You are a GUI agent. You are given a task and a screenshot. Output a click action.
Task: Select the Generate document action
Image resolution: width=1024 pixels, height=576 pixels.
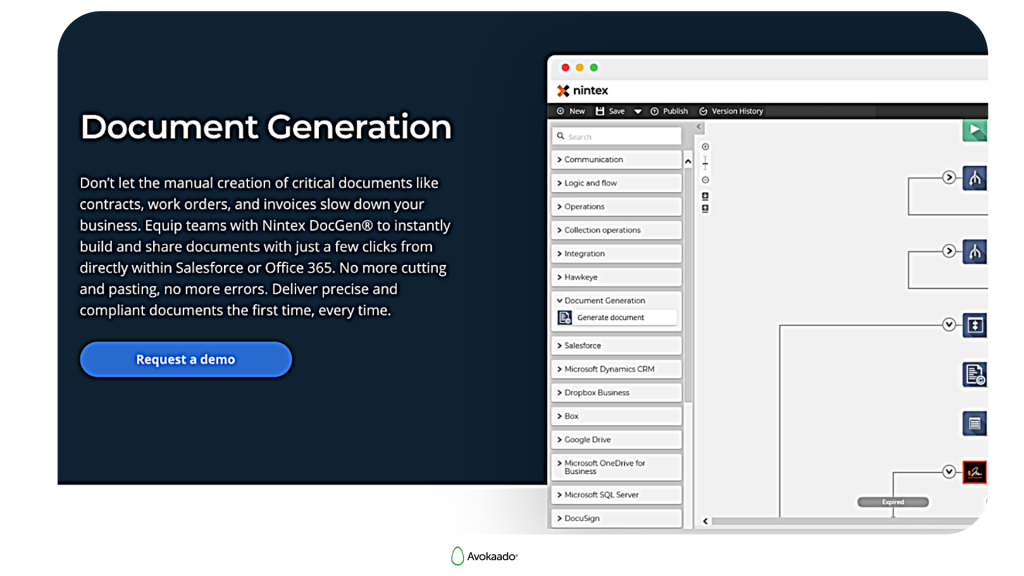616,317
